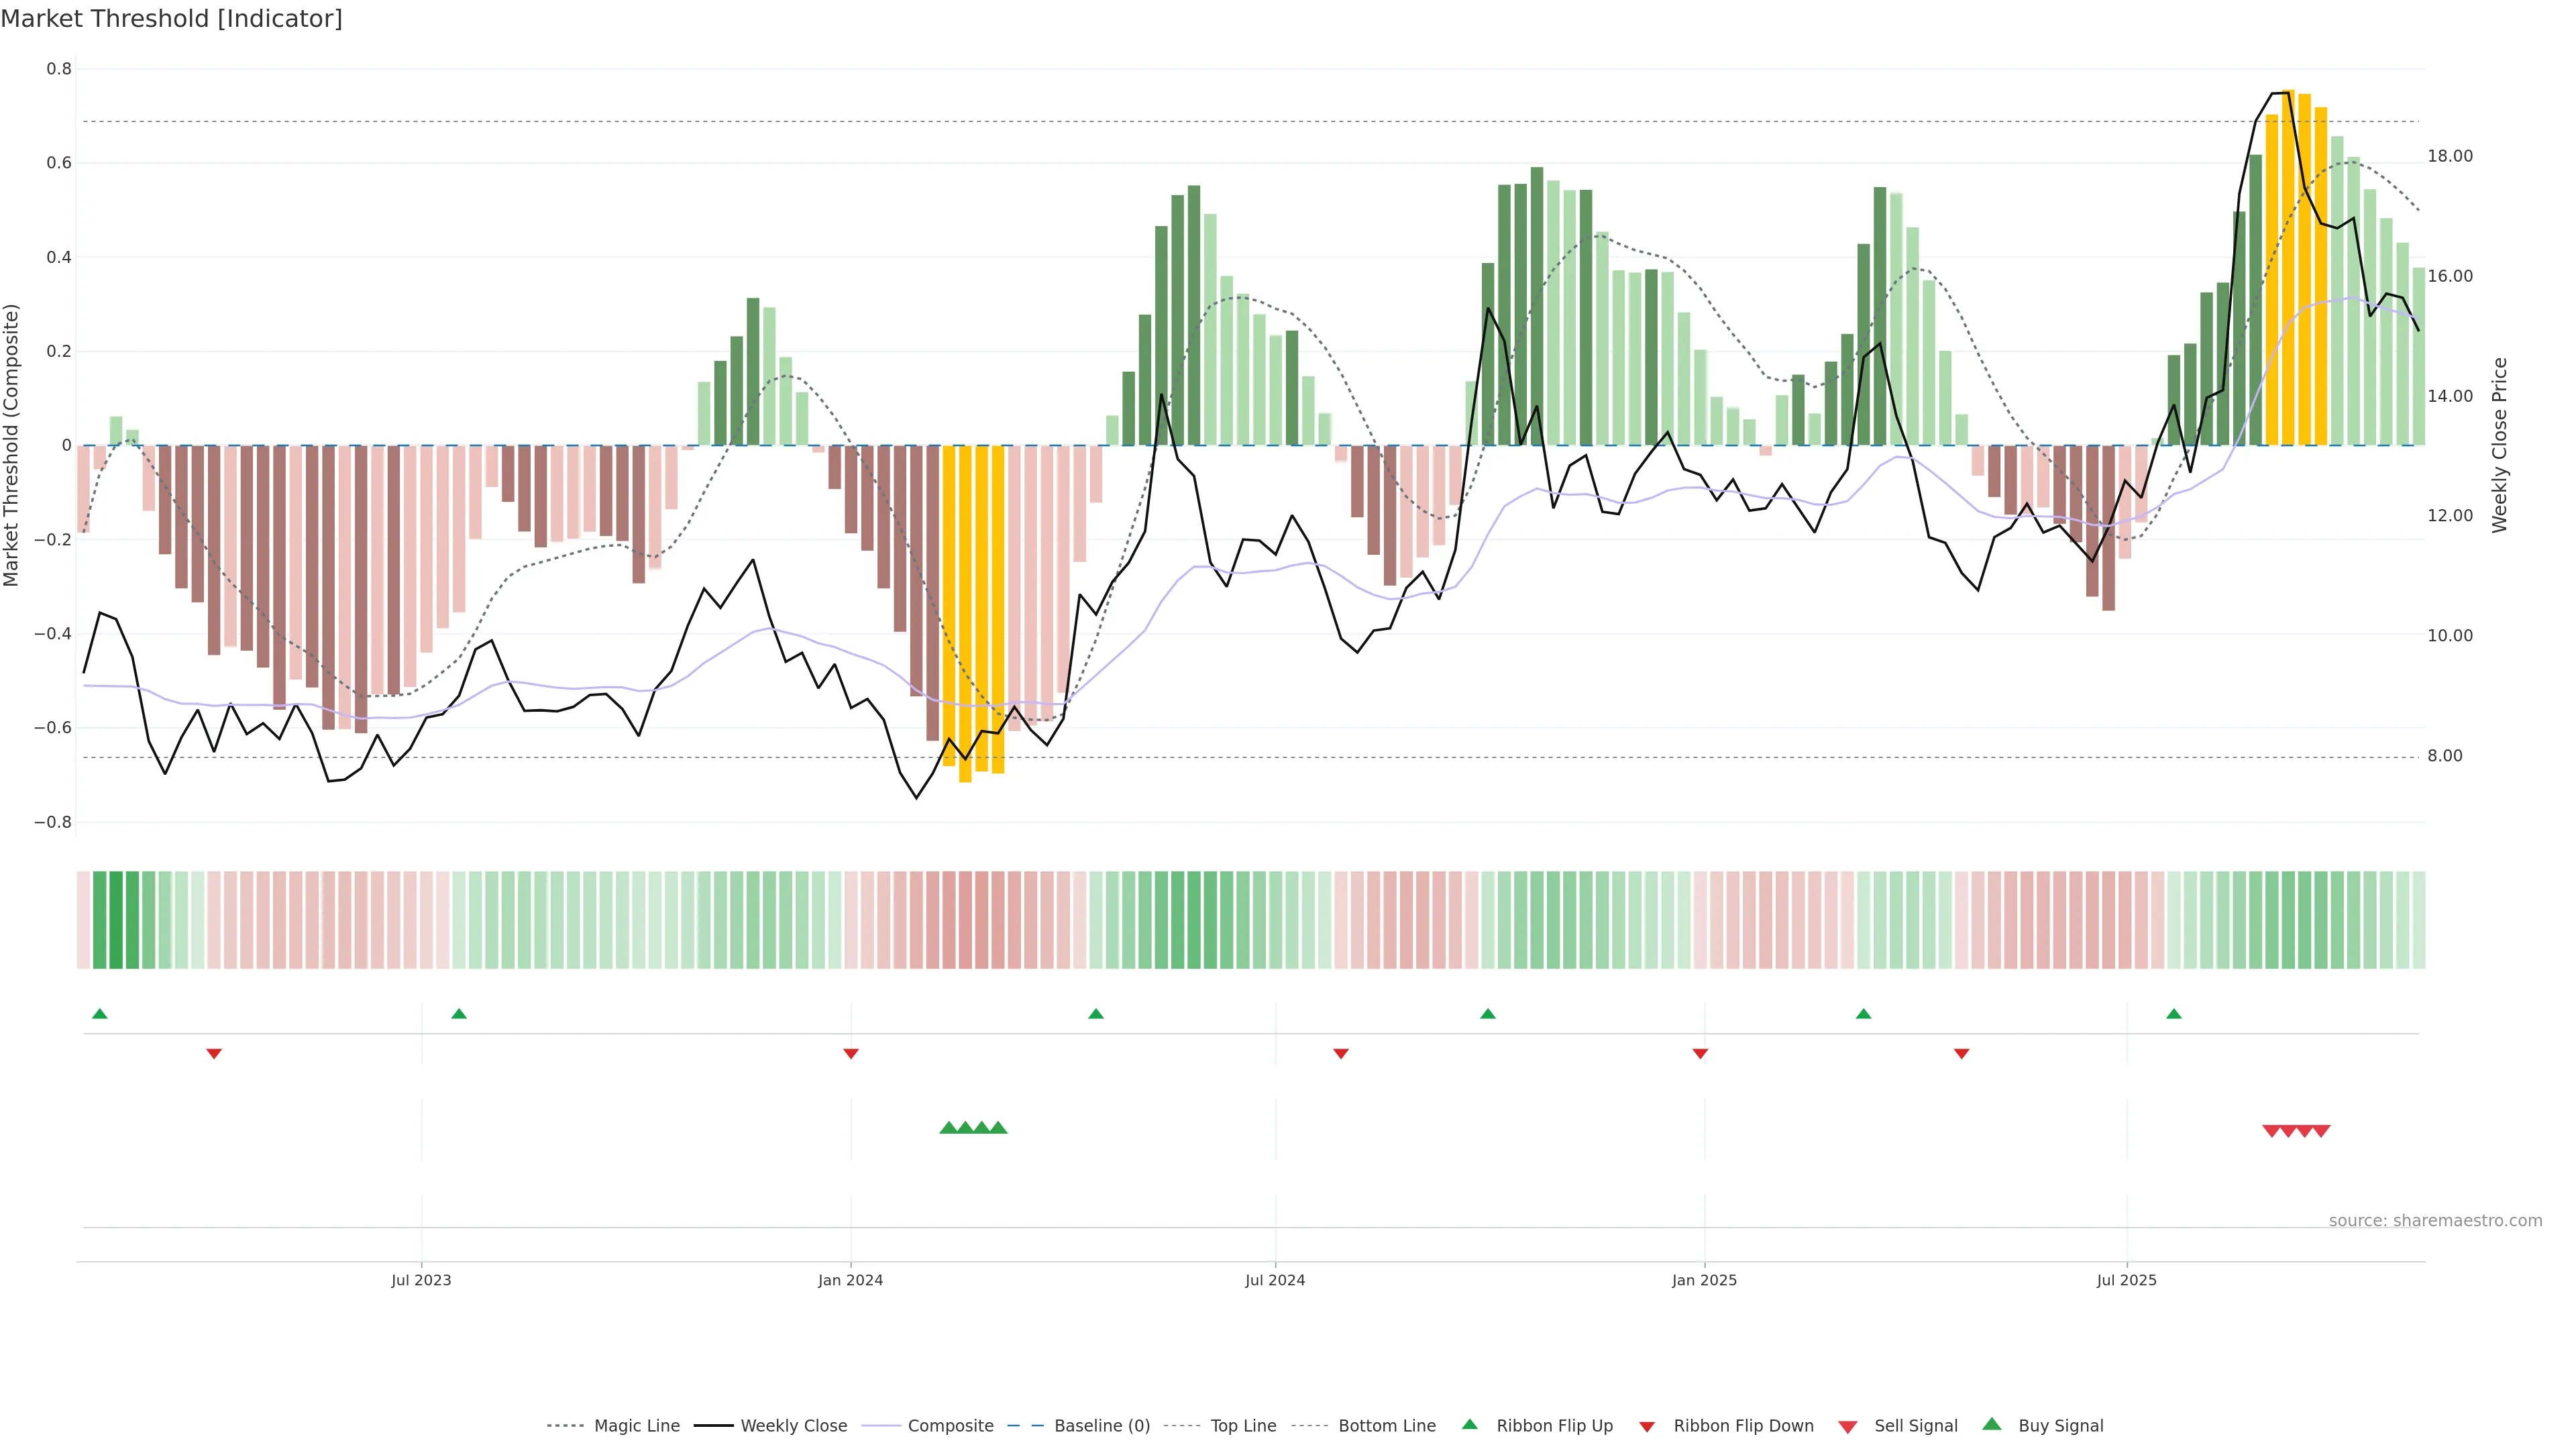Click the Market Threshold [Indicator] title
This screenshot has height=1449, width=2576.
coord(171,19)
